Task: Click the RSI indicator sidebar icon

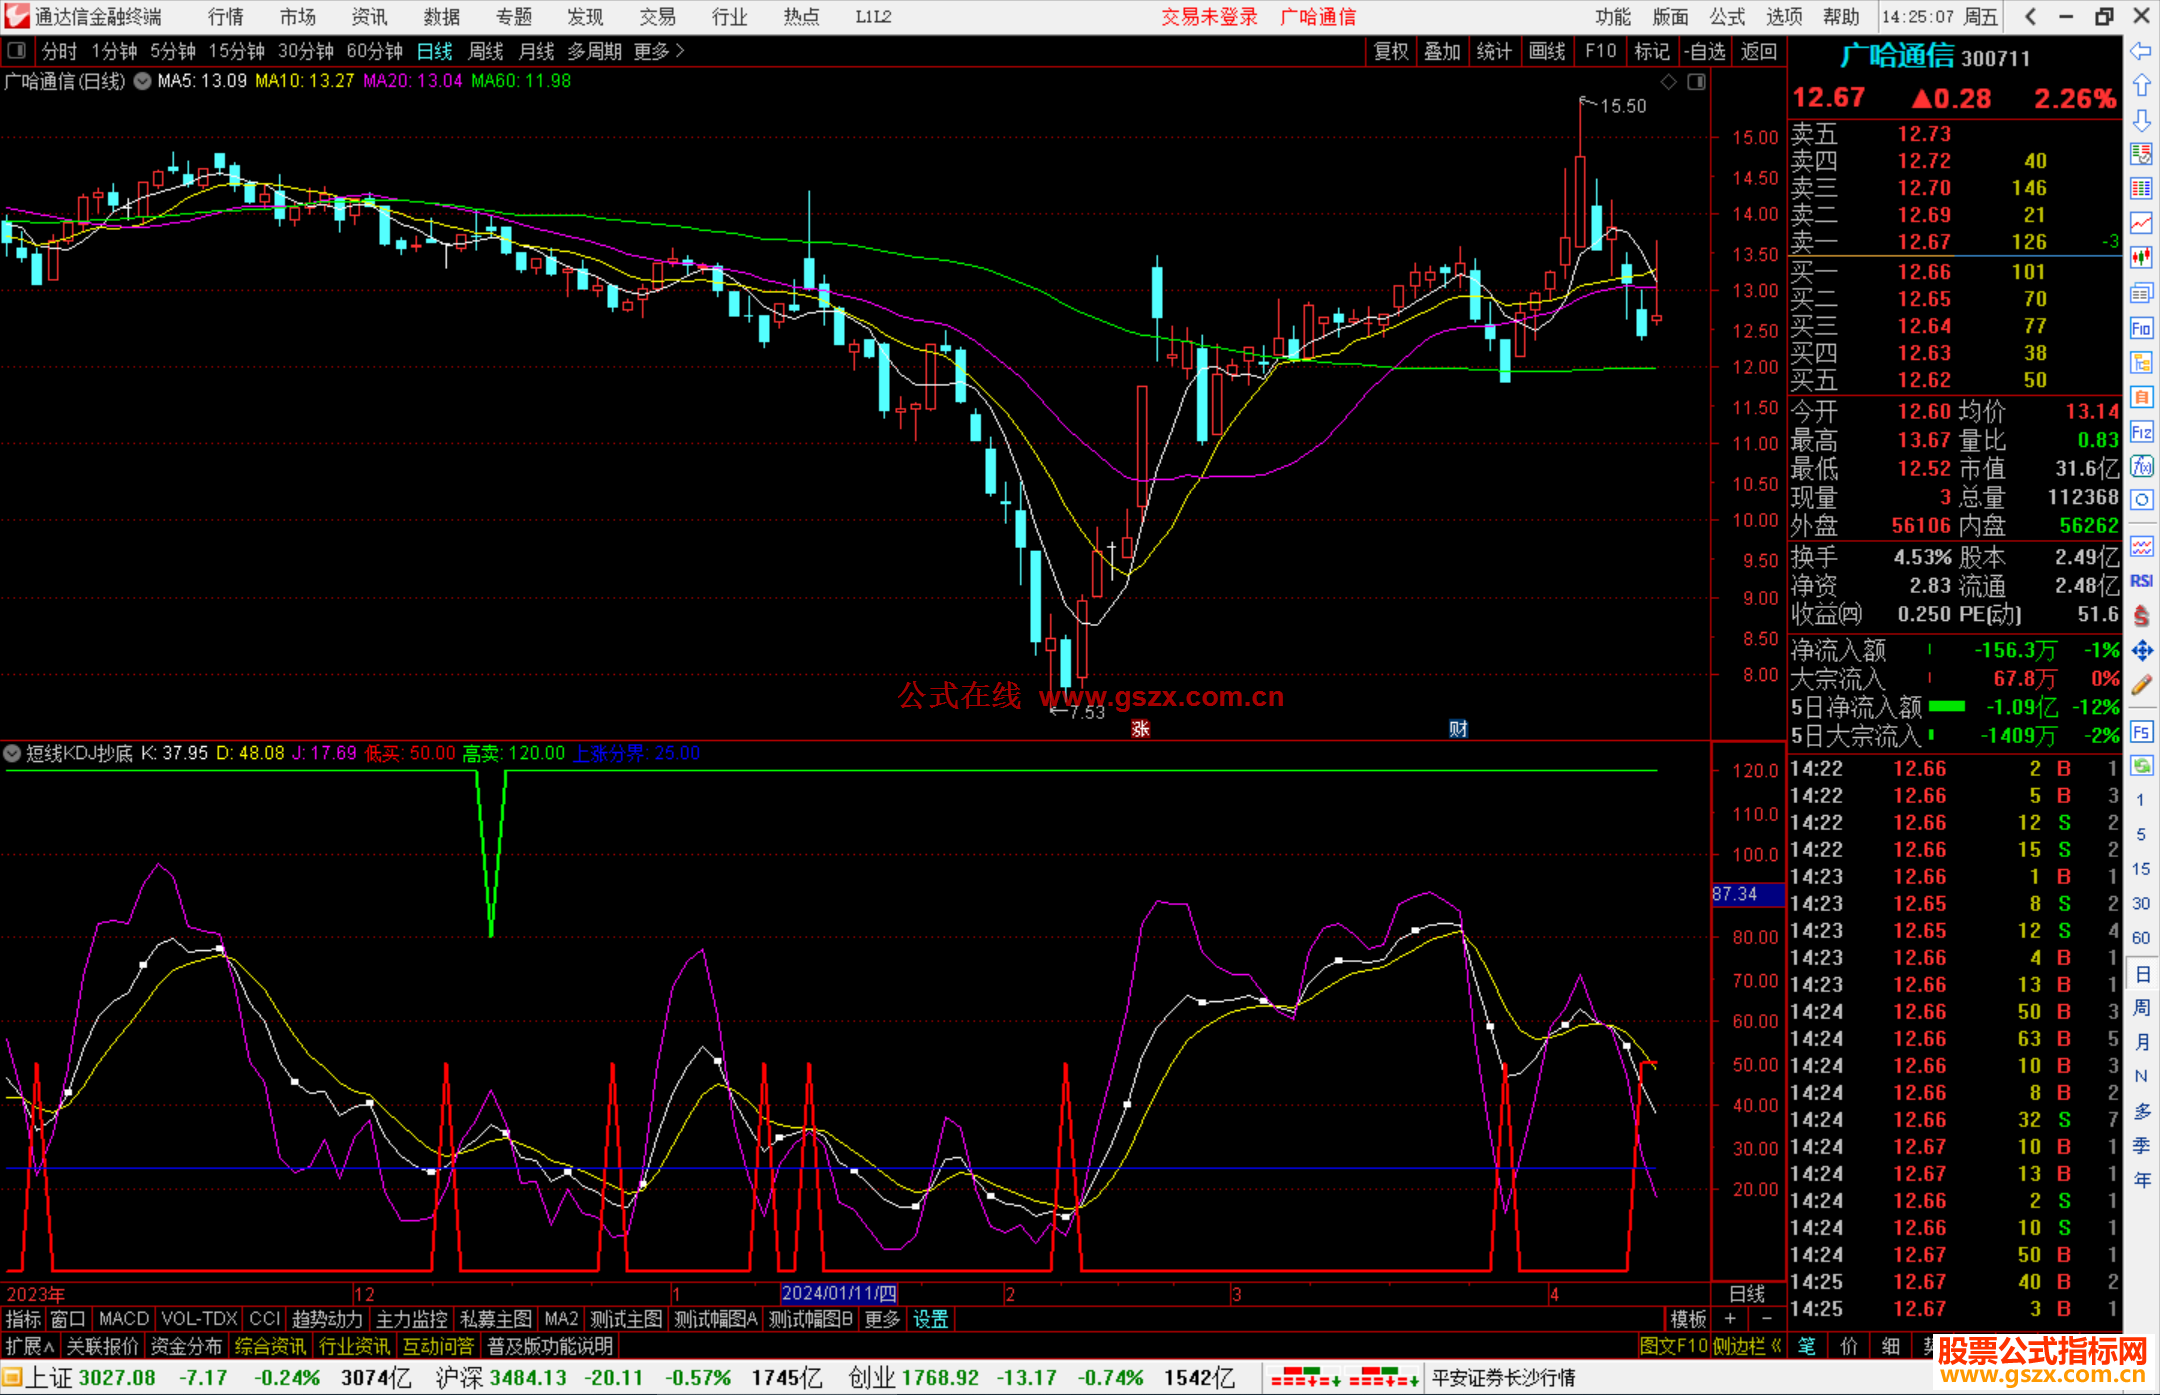Action: pyautogui.click(x=2141, y=581)
